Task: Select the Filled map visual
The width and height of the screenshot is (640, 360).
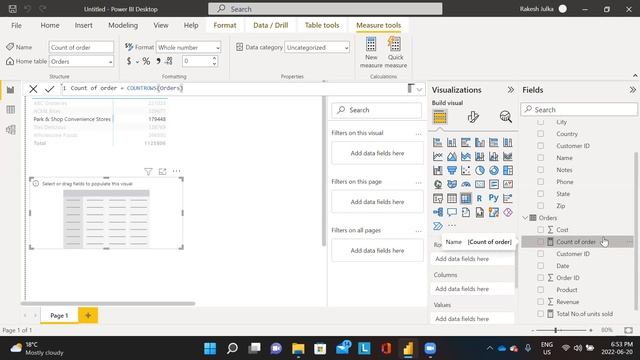Action: (452, 184)
